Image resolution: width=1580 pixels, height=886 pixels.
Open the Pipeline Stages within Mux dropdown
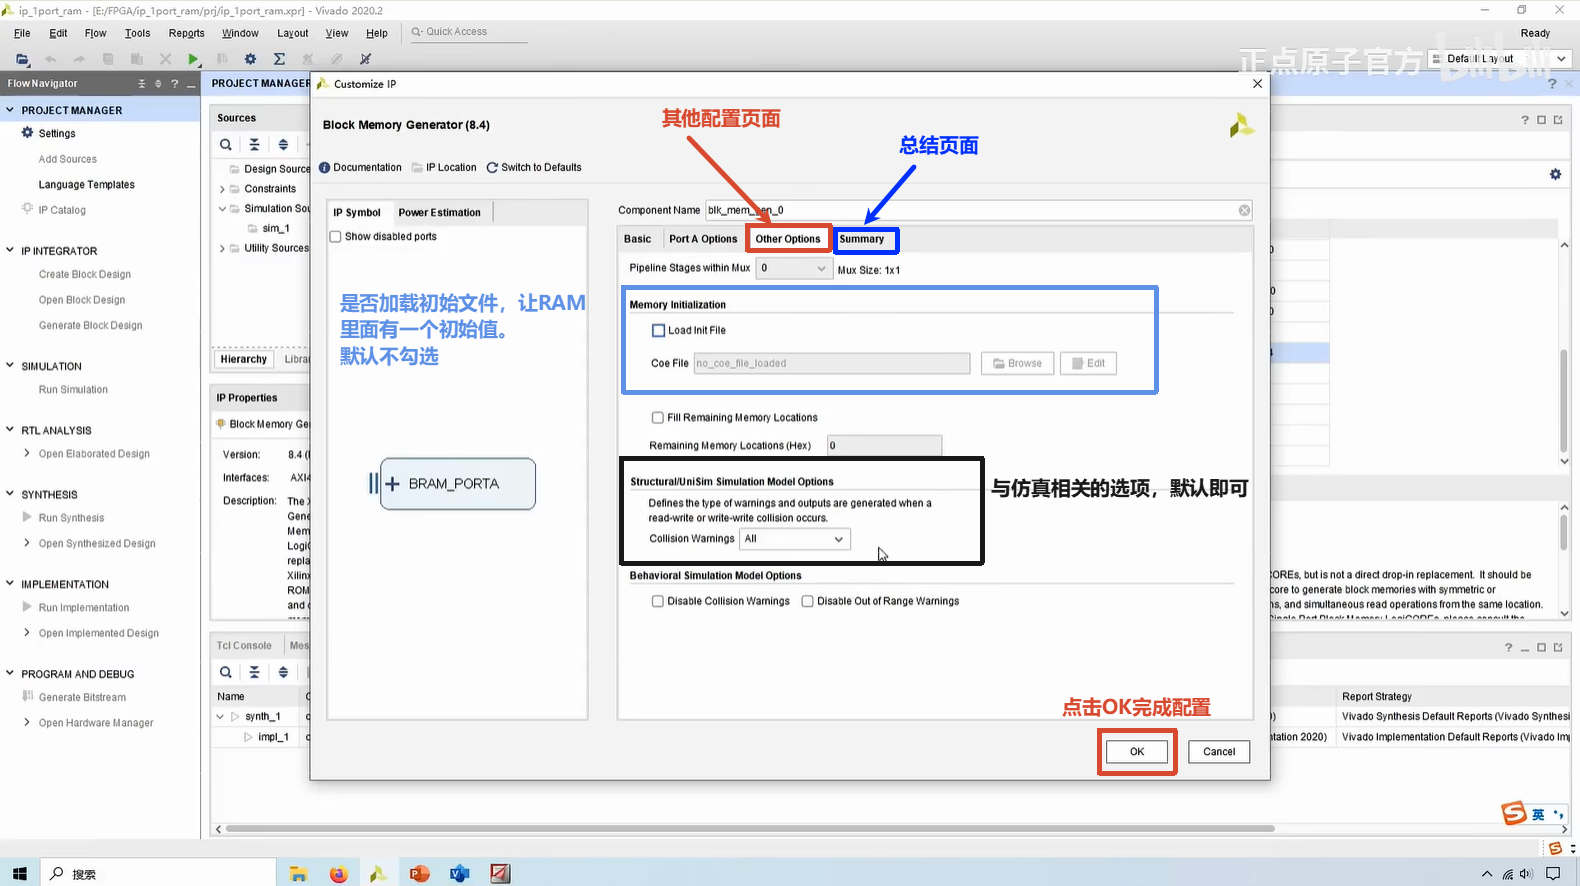coord(794,268)
